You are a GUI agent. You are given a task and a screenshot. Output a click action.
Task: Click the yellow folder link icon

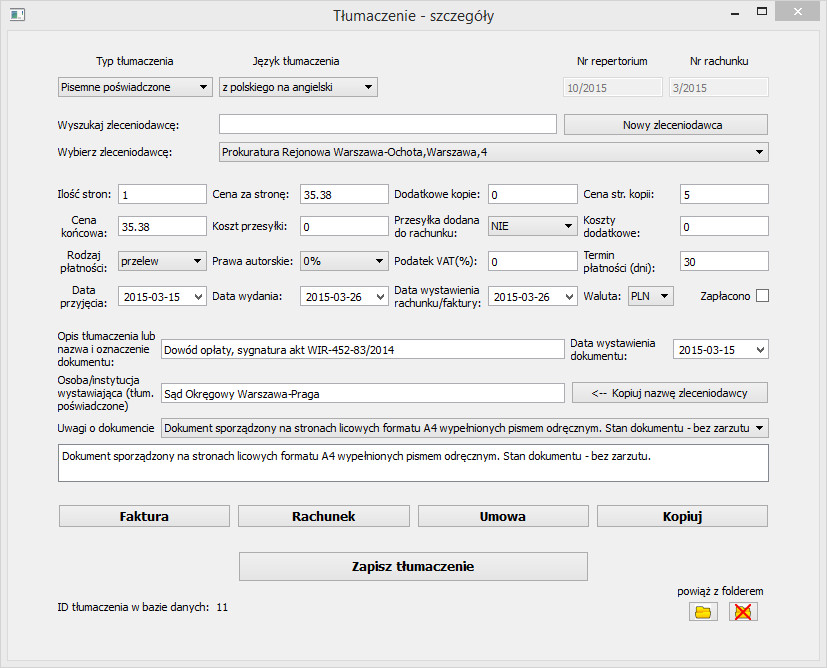pyautogui.click(x=703, y=612)
